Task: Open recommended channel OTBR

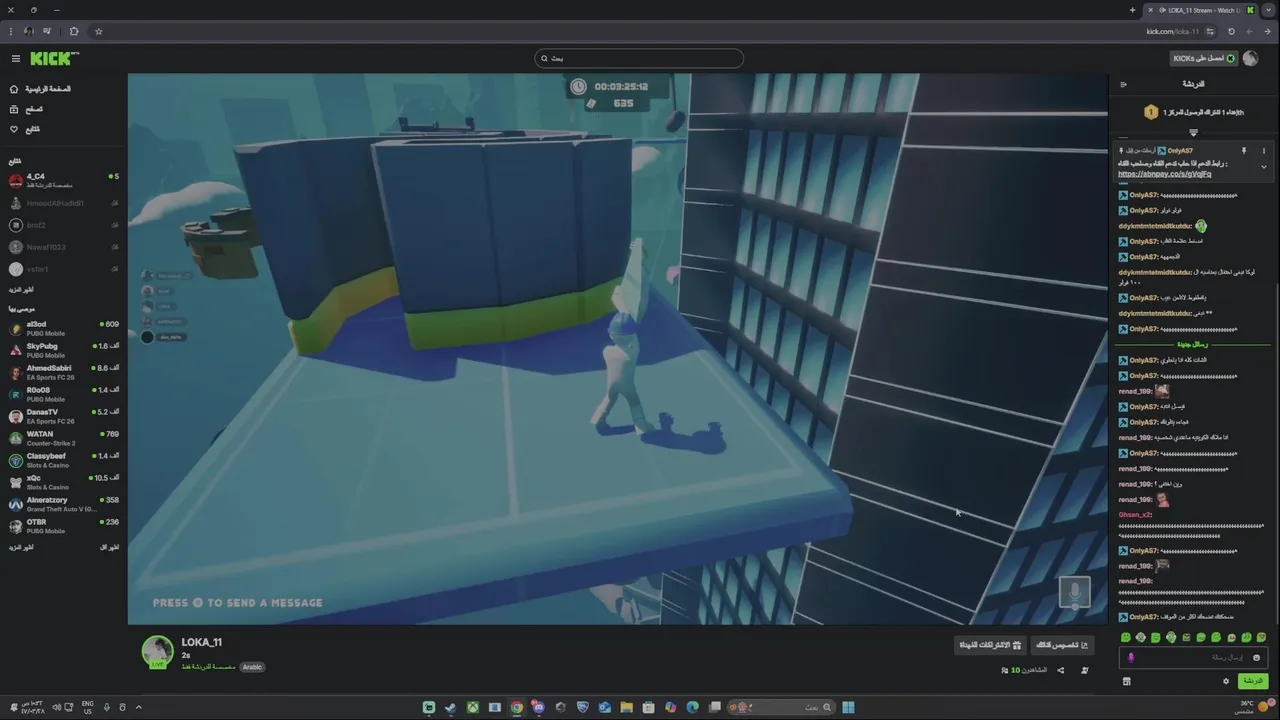Action: coord(64,526)
